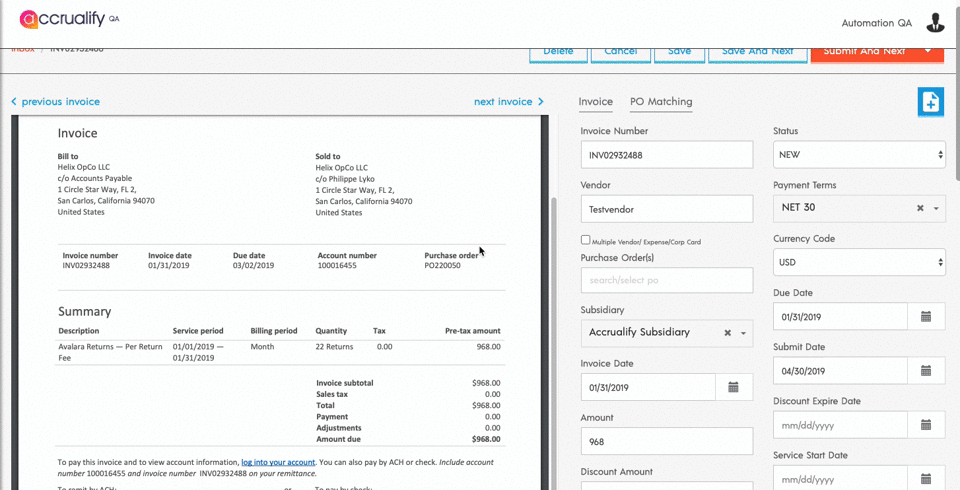The height and width of the screenshot is (490, 960).
Task: Click the Inbox breadcrumb link
Action: click(23, 49)
